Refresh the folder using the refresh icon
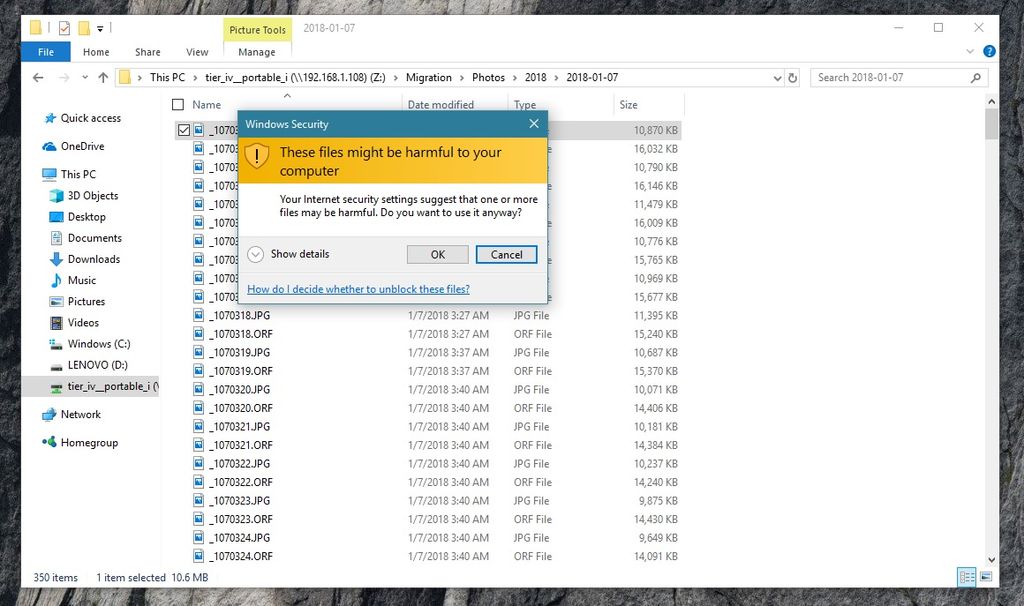This screenshot has height=606, width=1024. (792, 76)
